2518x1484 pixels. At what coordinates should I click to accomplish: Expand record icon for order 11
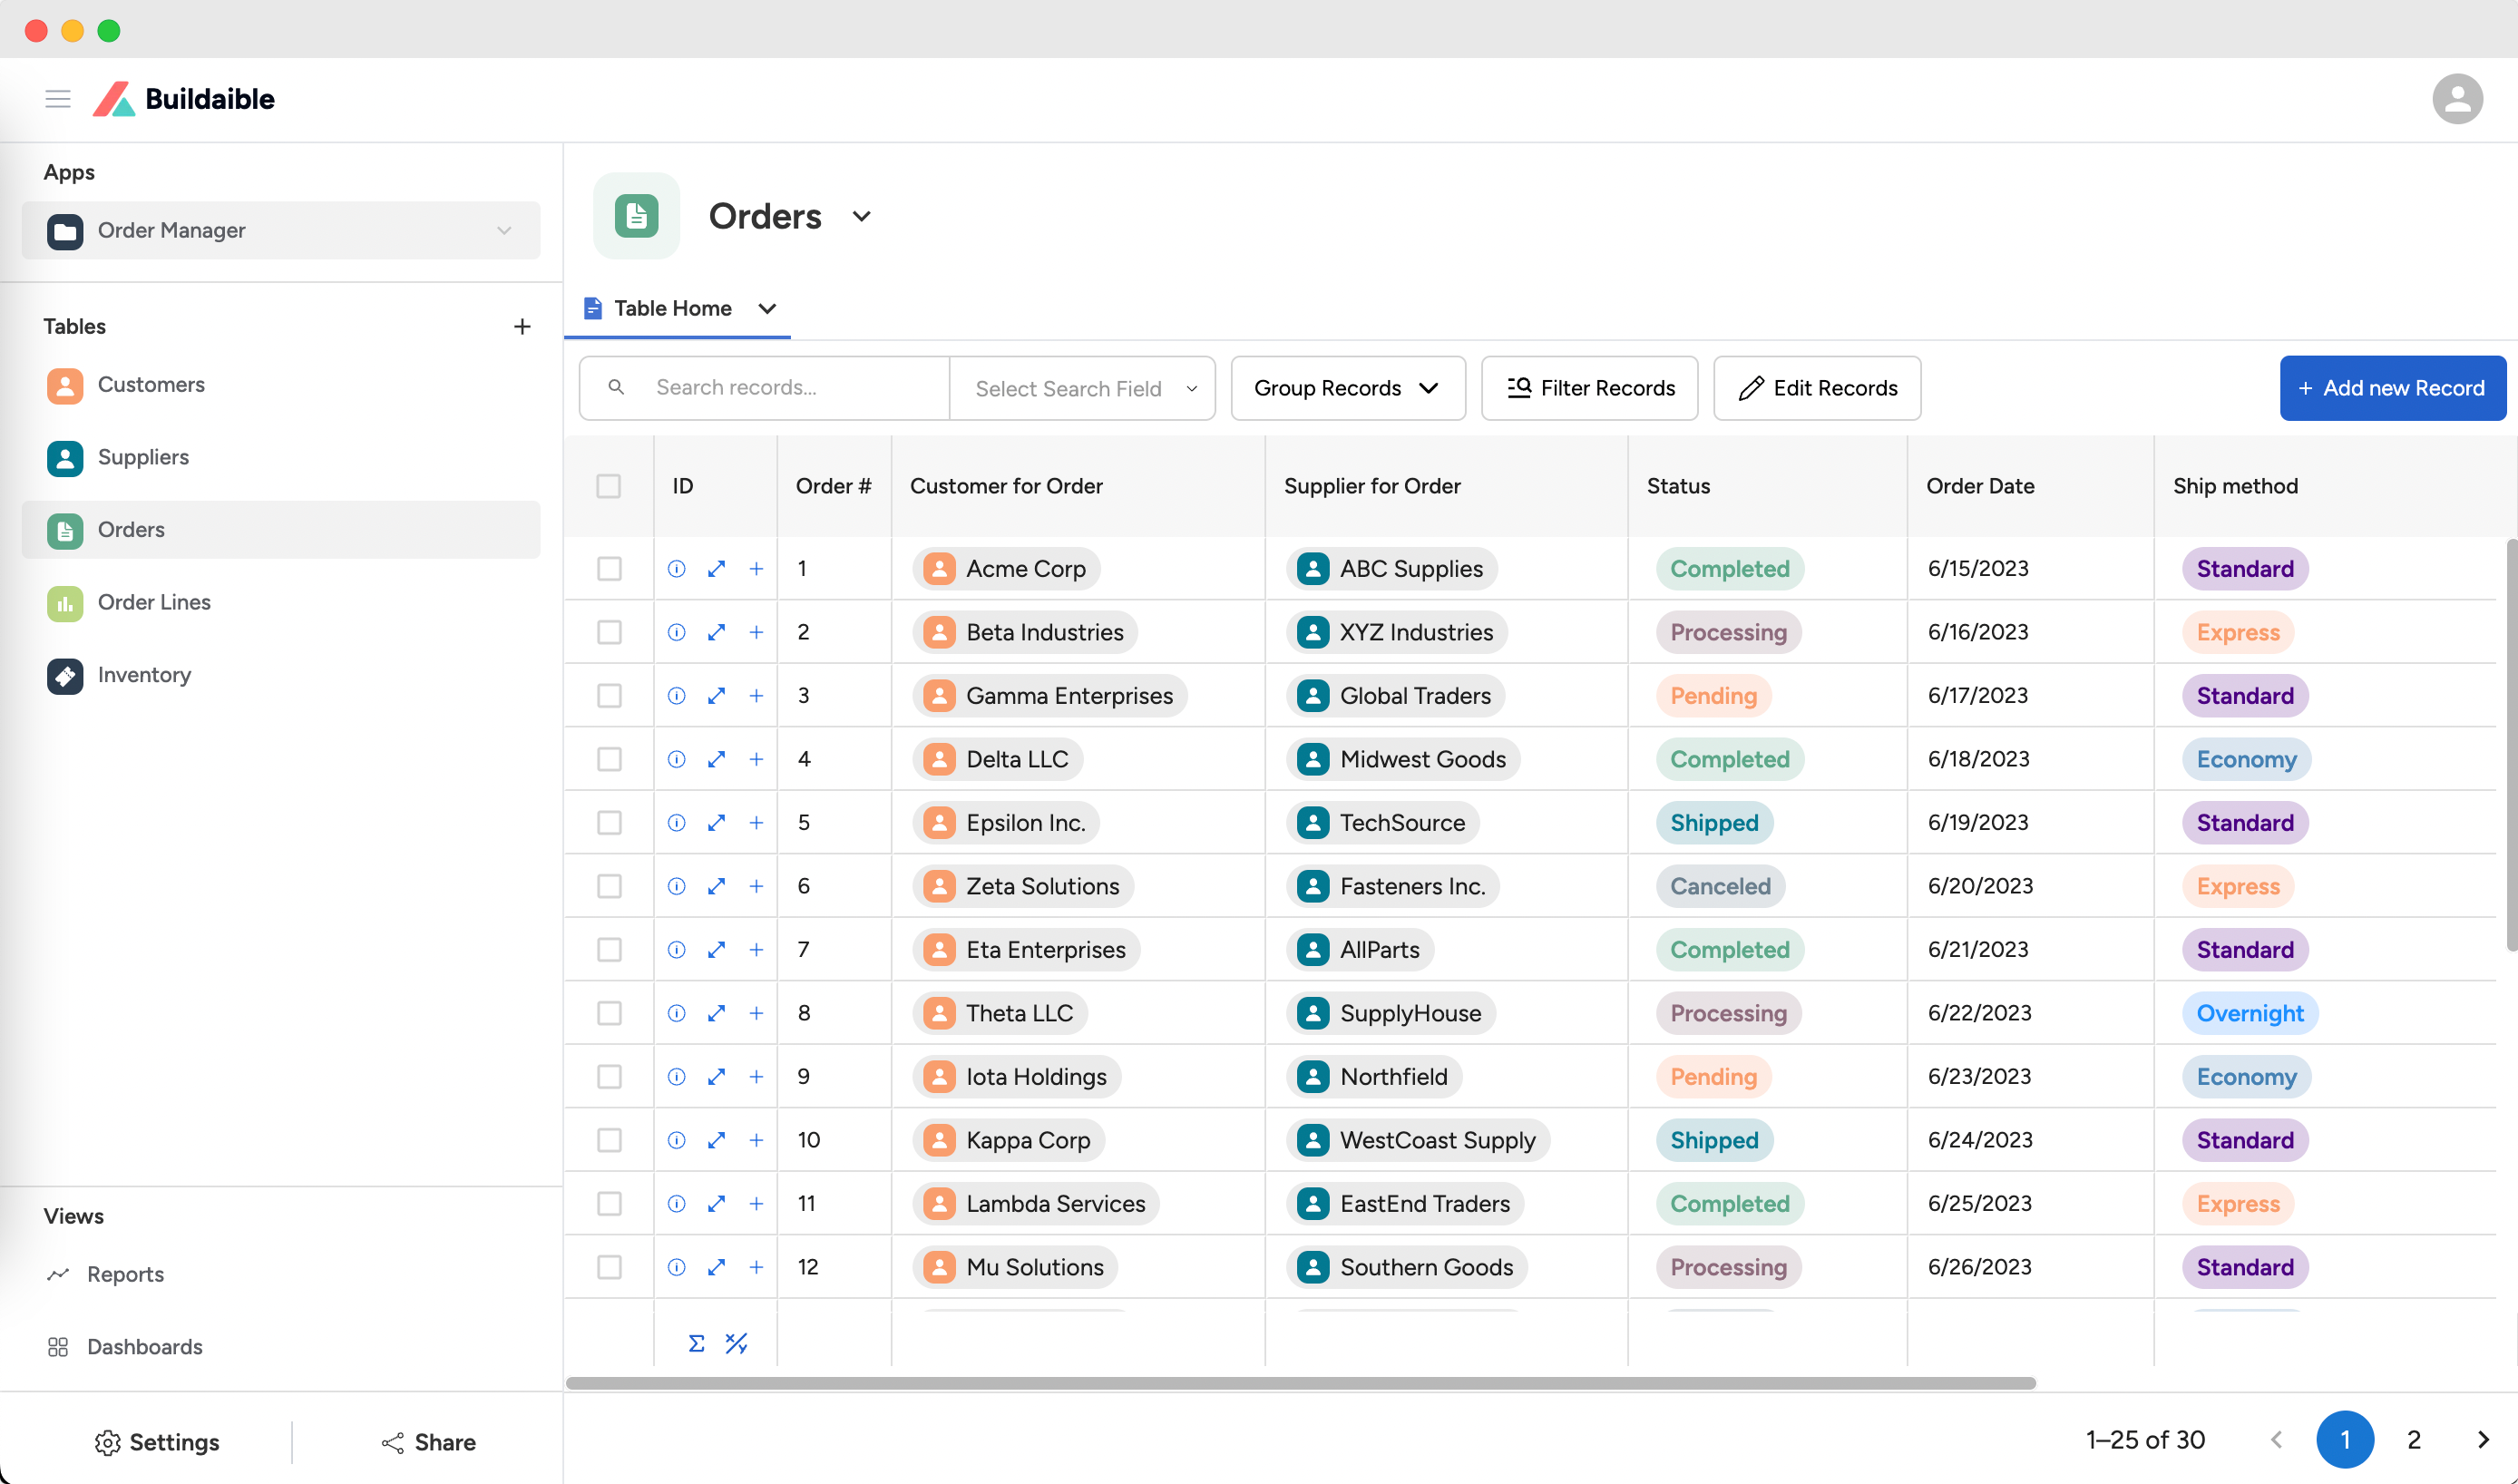coord(716,1204)
